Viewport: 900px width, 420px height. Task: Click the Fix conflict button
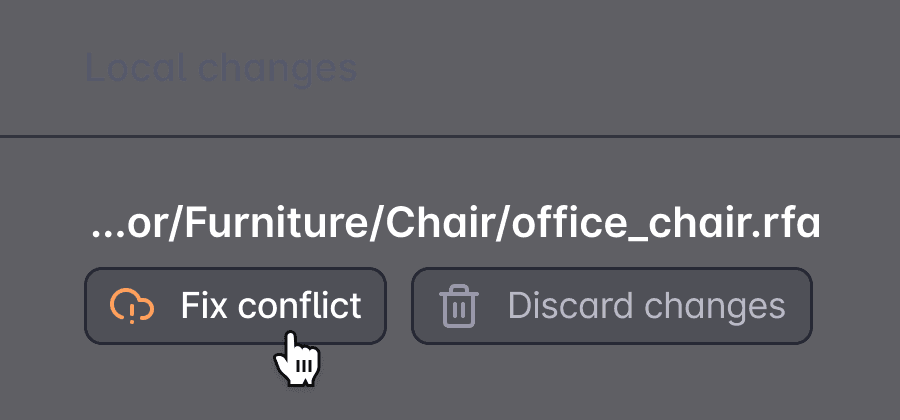click(235, 306)
